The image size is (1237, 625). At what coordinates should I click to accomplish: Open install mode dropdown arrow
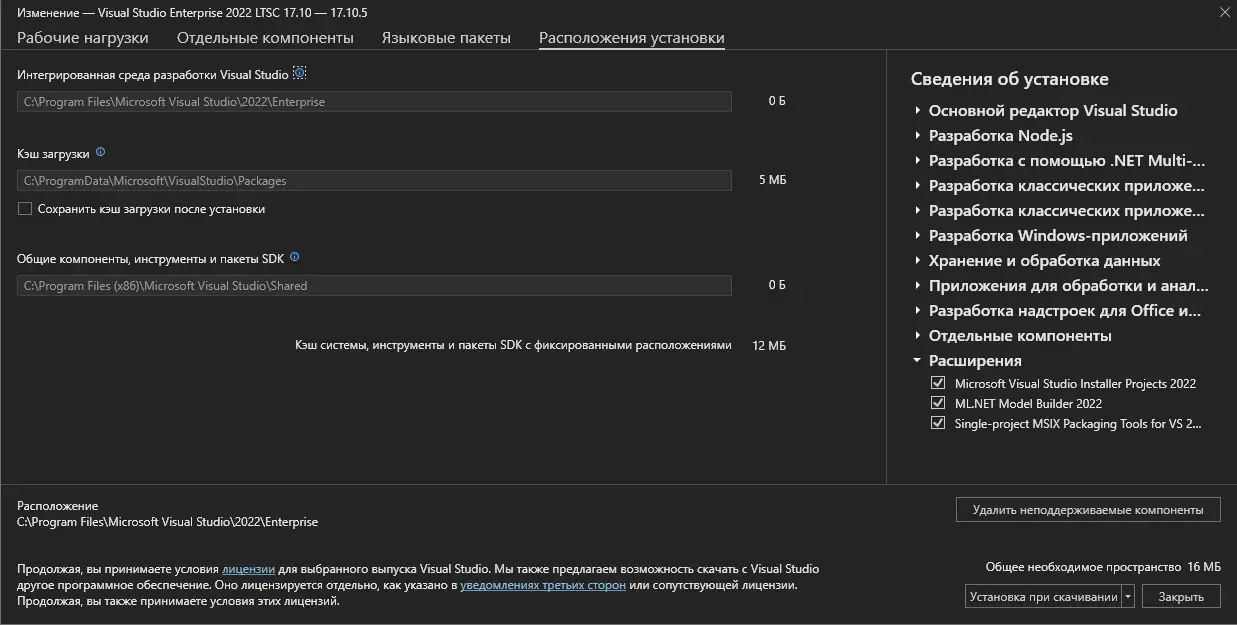(1128, 597)
